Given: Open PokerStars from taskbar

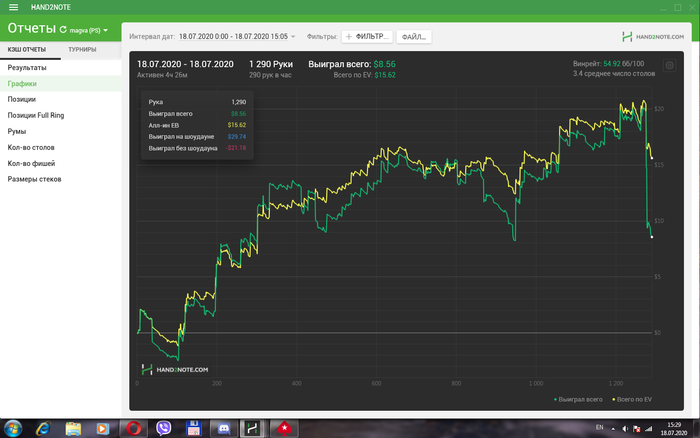Looking at the screenshot, I should 284,429.
